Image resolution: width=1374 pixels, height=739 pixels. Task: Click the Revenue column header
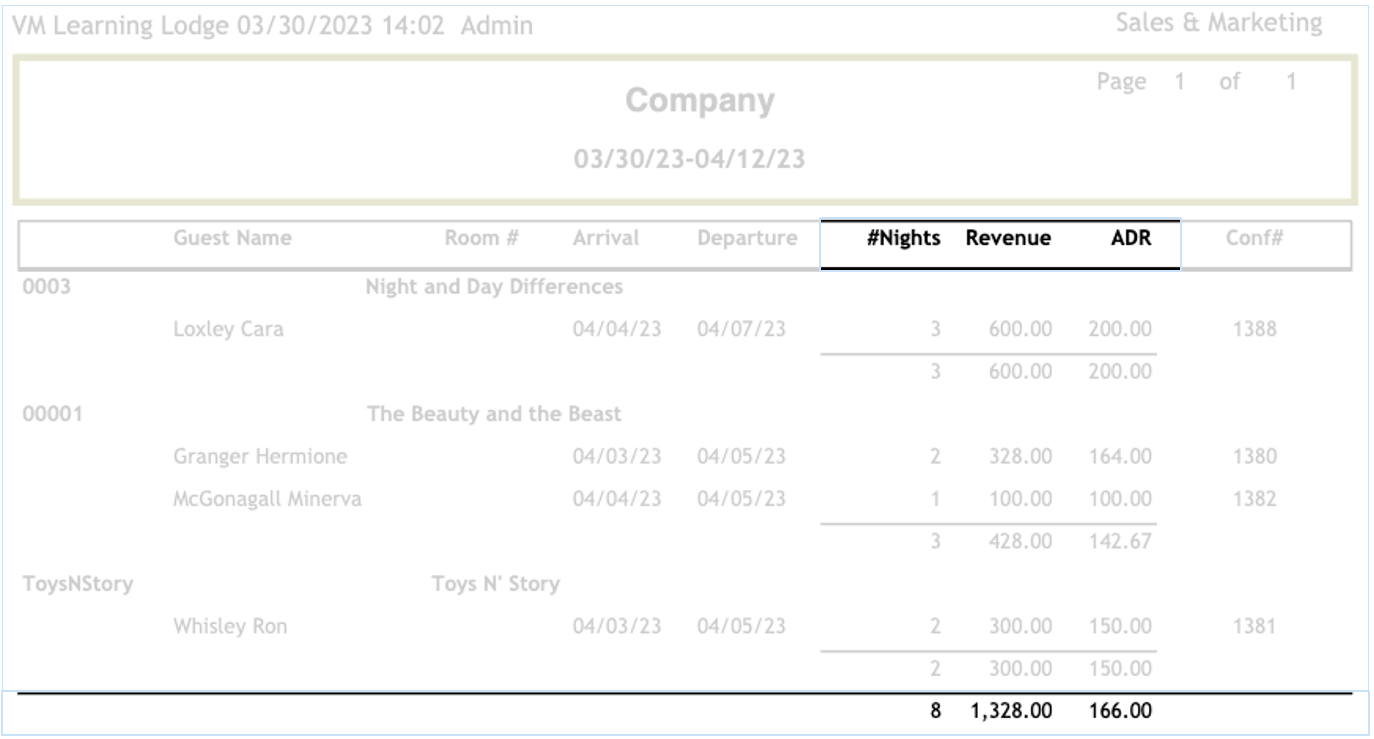point(1008,238)
